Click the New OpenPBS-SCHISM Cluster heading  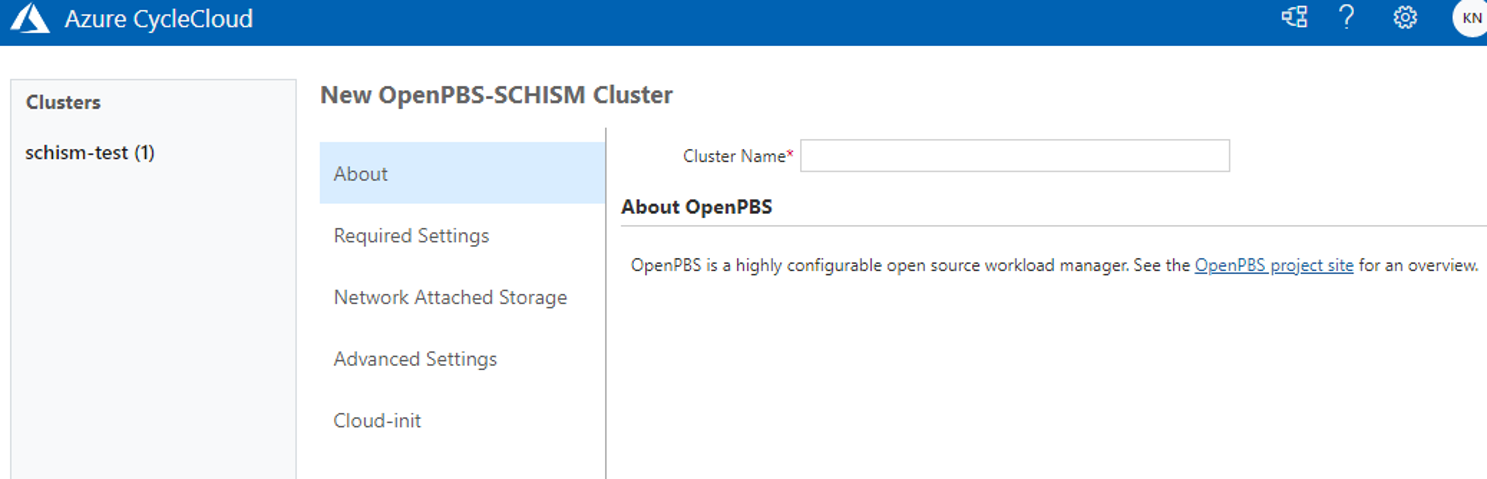[496, 95]
